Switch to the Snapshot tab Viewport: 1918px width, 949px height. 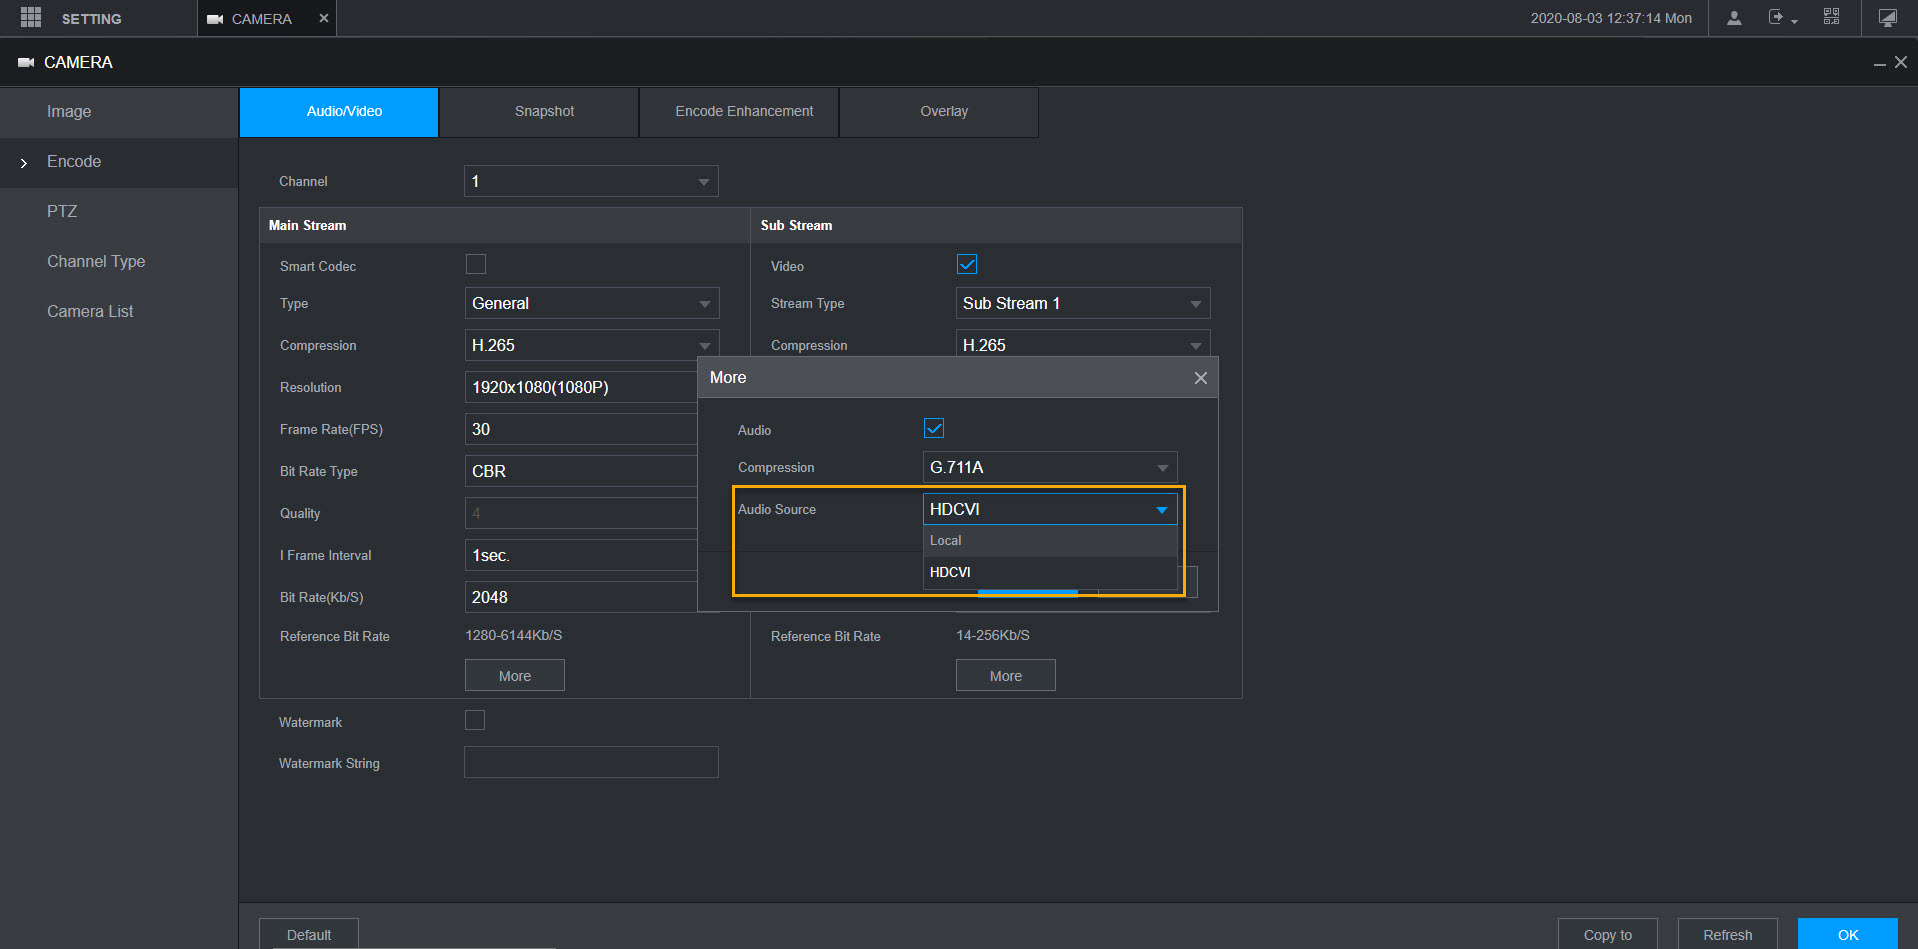click(544, 112)
